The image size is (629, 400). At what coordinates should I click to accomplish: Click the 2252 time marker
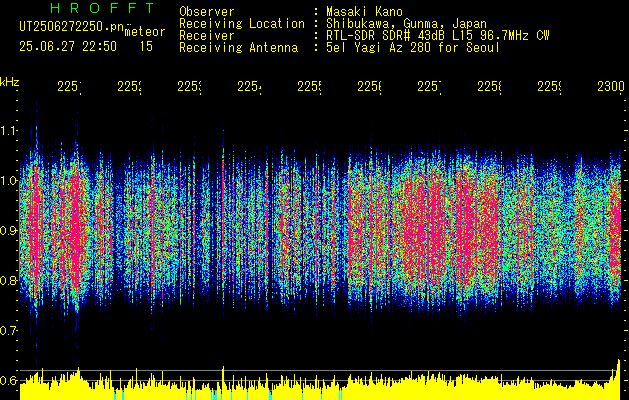[130, 86]
